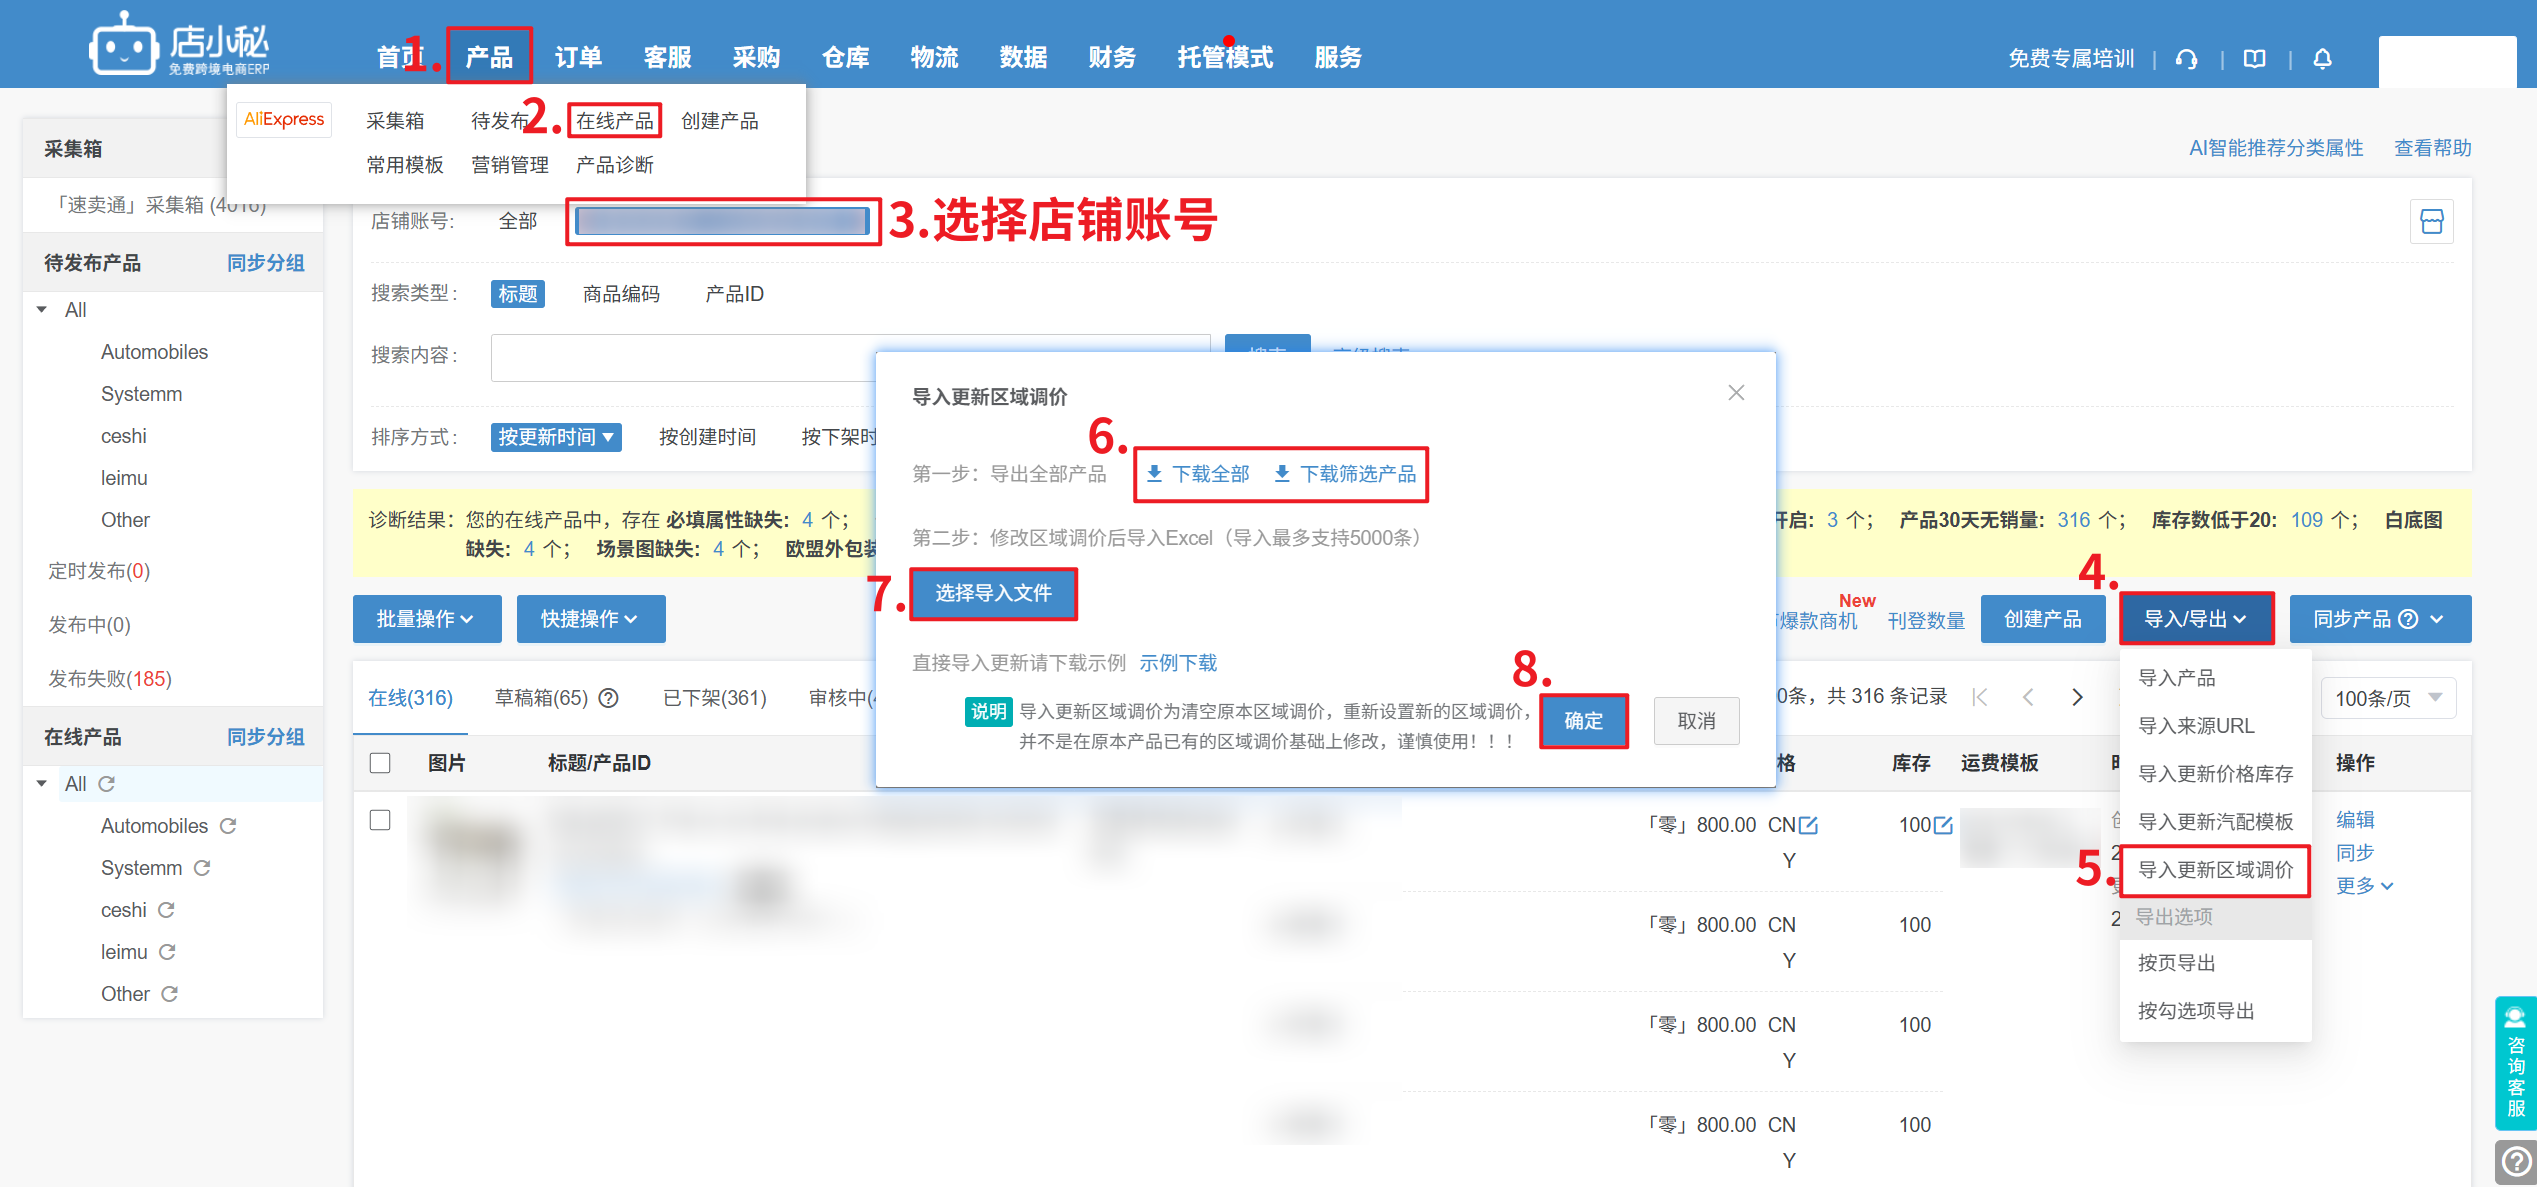Close the 导入更新区域调价 dialog
The height and width of the screenshot is (1187, 2537).
tap(1736, 393)
